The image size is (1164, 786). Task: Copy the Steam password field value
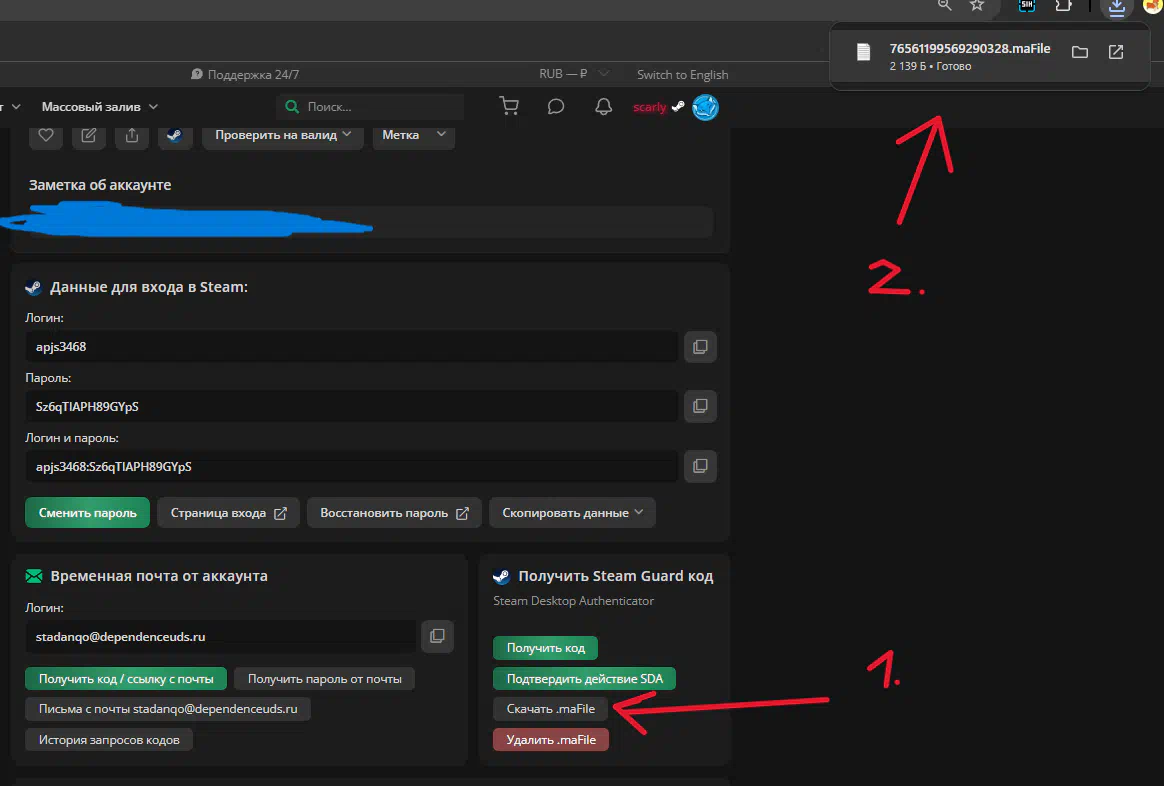click(x=700, y=406)
